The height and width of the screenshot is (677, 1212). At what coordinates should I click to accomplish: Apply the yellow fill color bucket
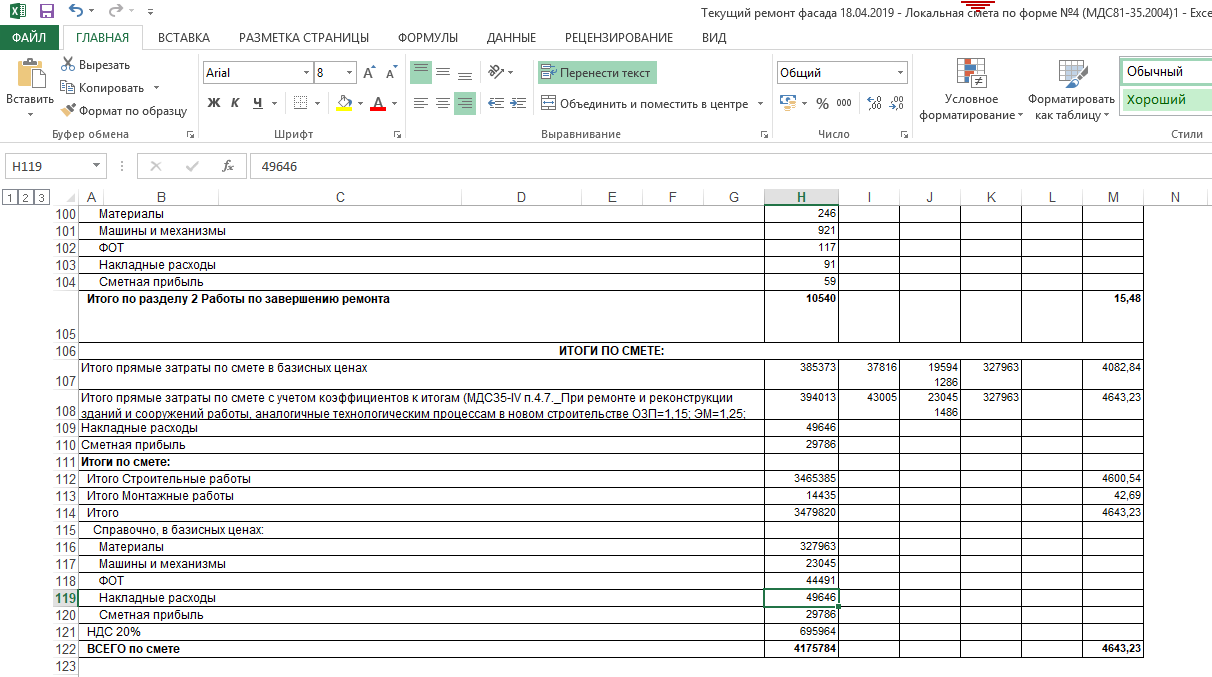344,103
